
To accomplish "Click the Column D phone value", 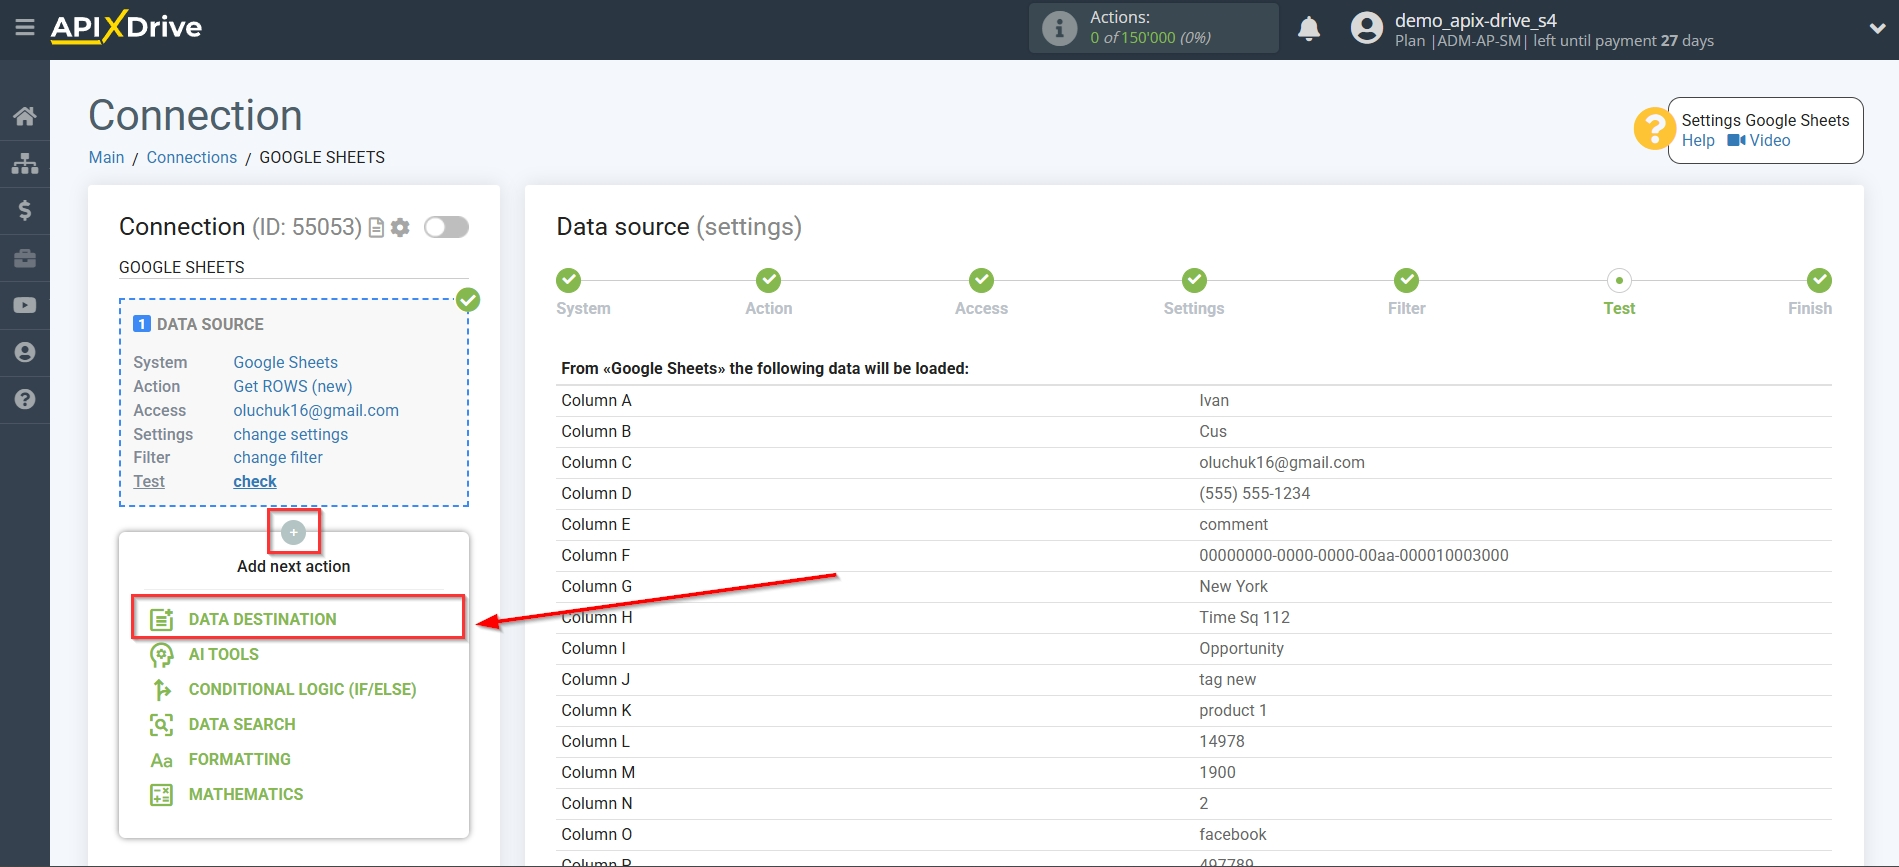I will [x=1254, y=494].
